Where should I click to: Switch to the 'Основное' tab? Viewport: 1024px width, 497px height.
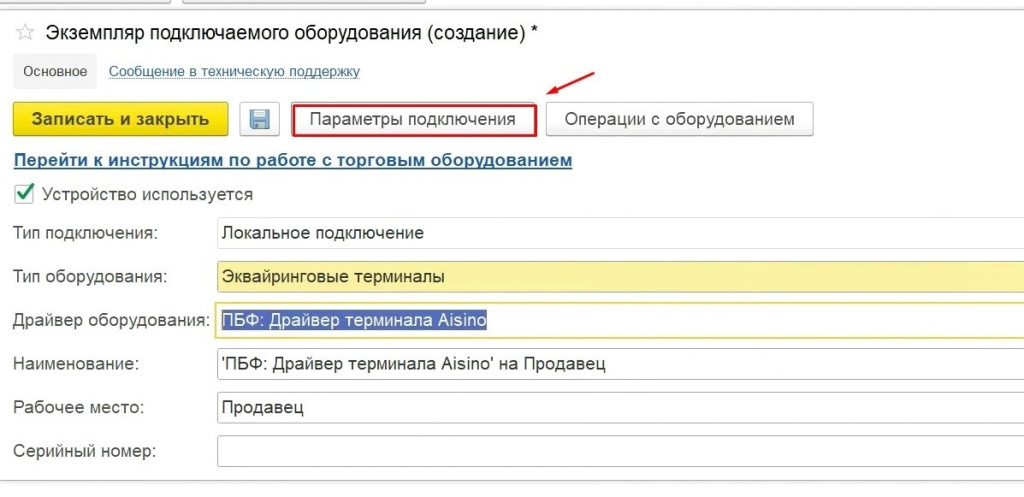click(x=55, y=72)
